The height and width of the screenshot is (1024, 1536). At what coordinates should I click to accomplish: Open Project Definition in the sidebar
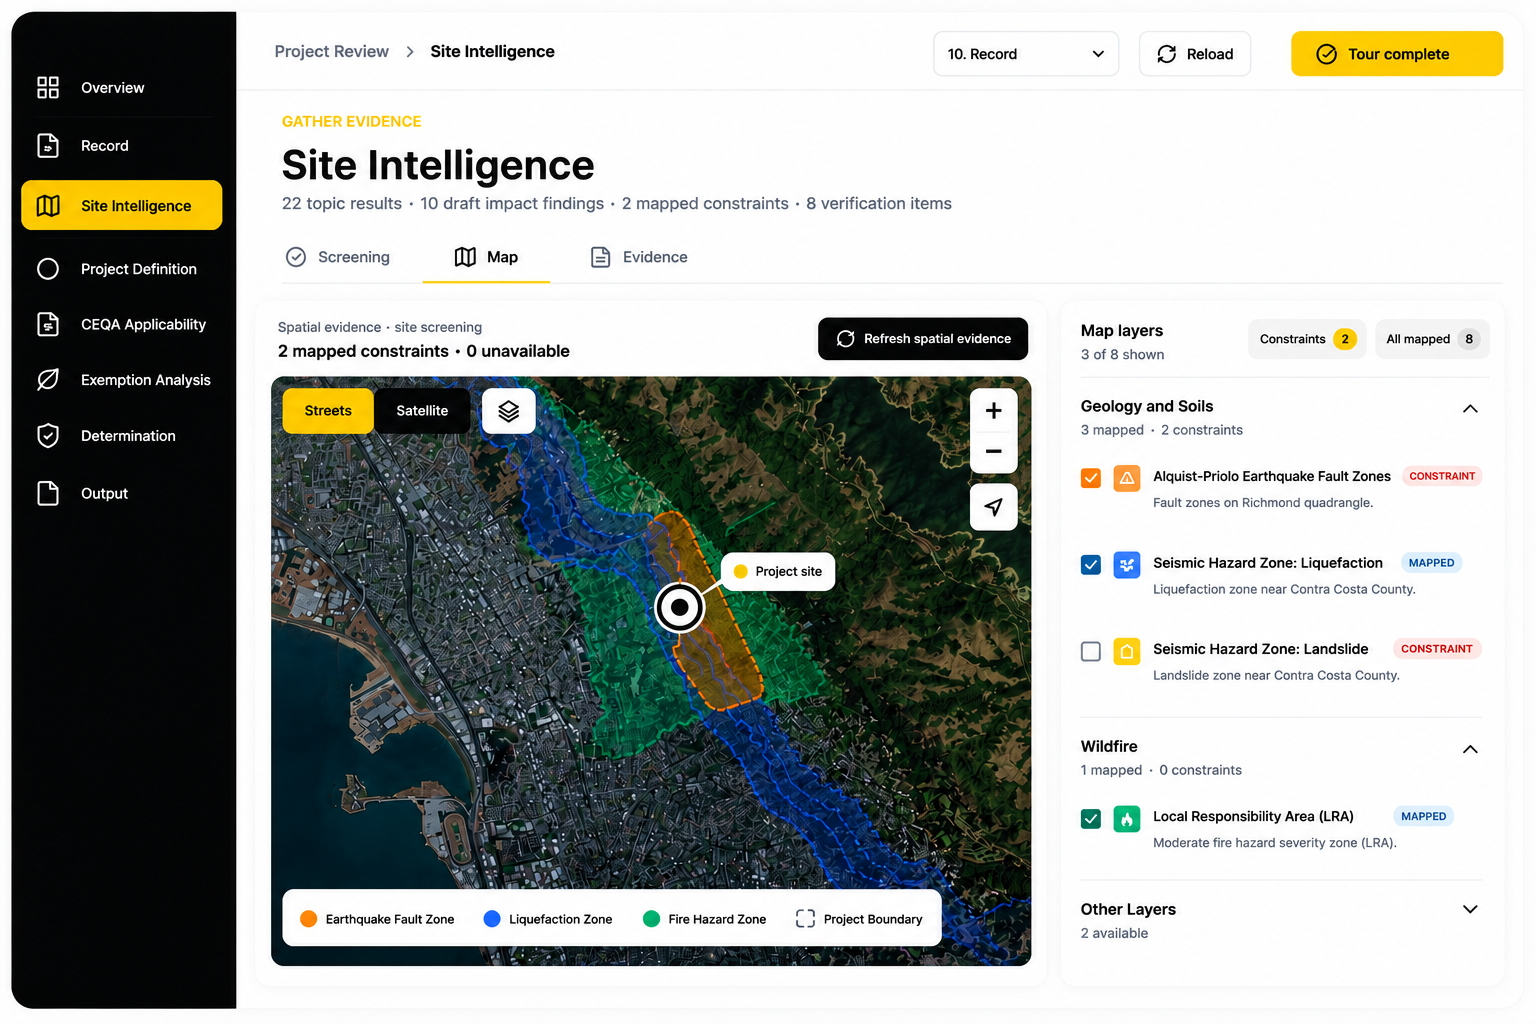(121, 269)
